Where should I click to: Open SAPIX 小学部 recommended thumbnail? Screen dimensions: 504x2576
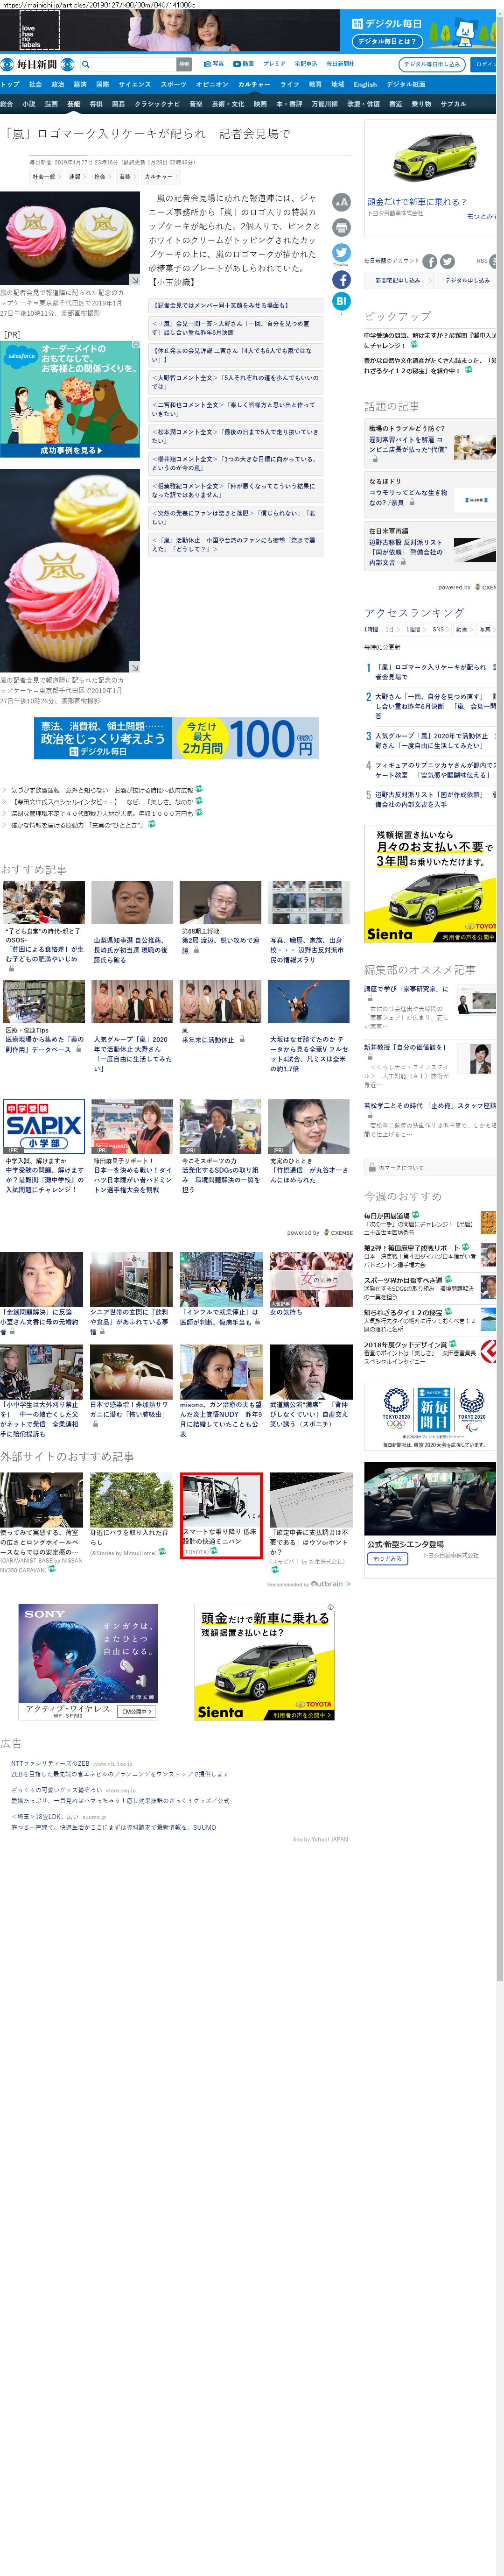coord(44,1127)
